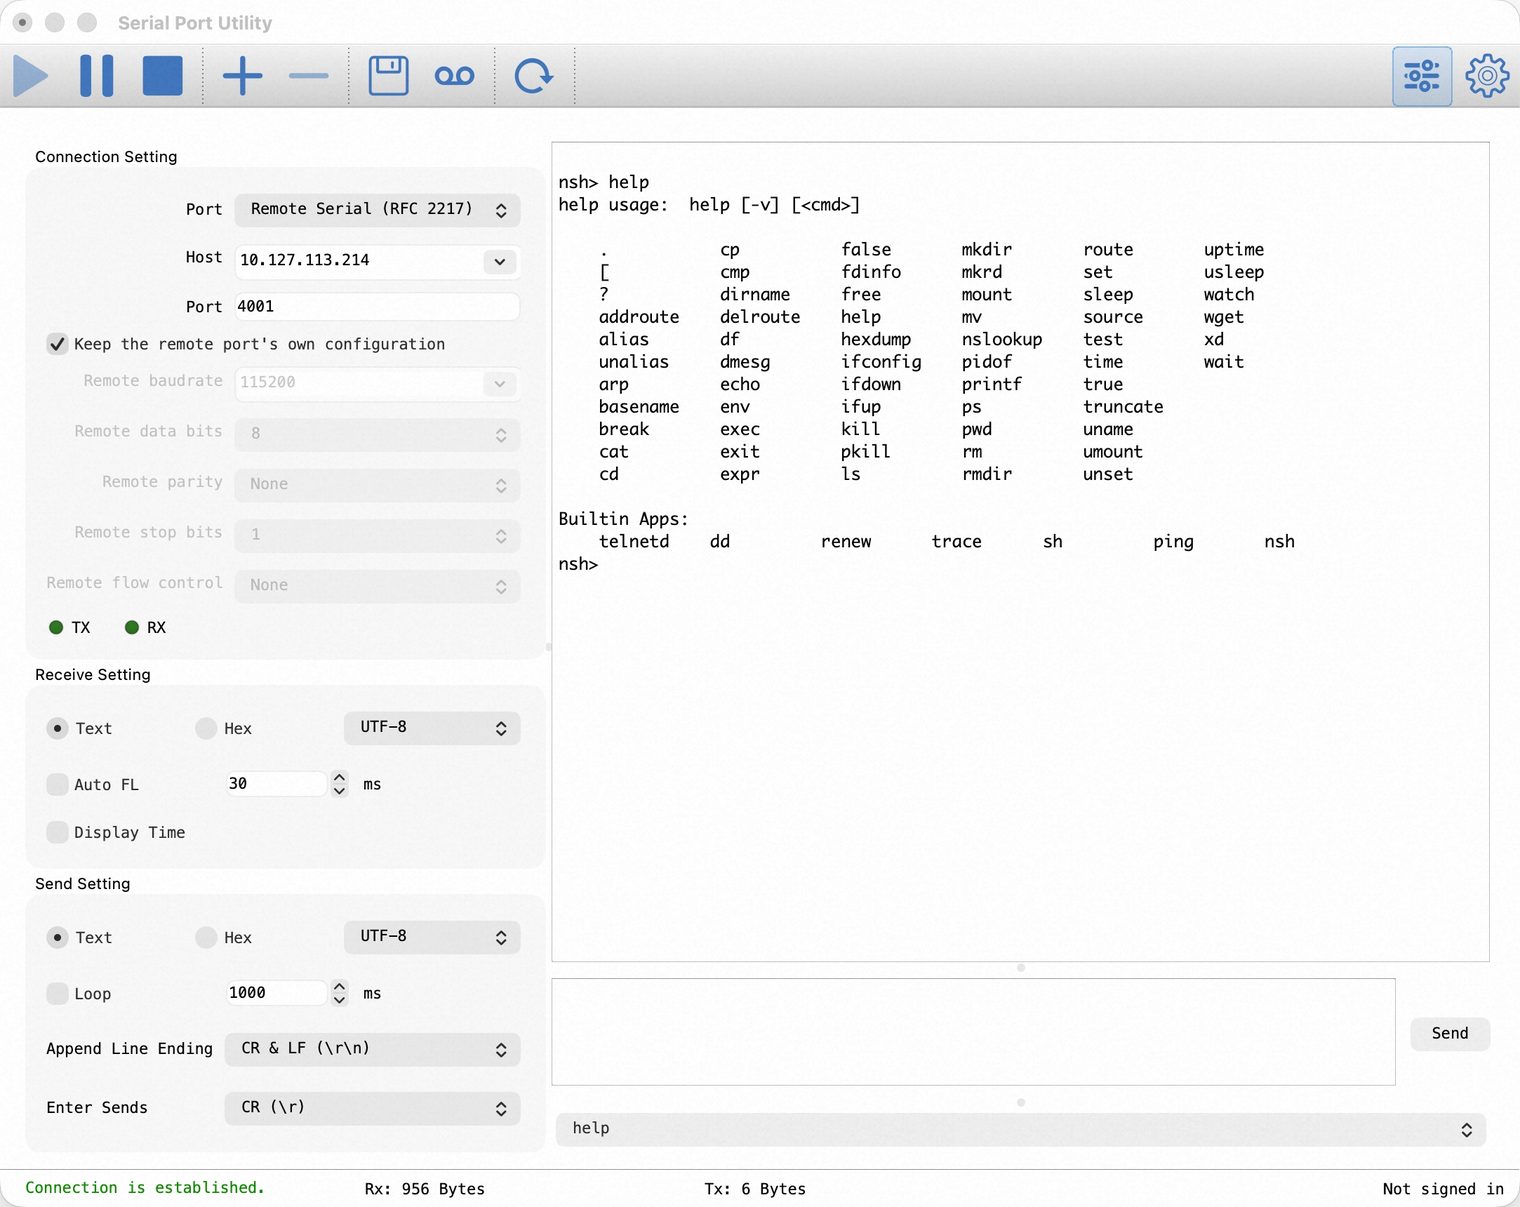Click the Loop interval field showing 1000

click(276, 993)
